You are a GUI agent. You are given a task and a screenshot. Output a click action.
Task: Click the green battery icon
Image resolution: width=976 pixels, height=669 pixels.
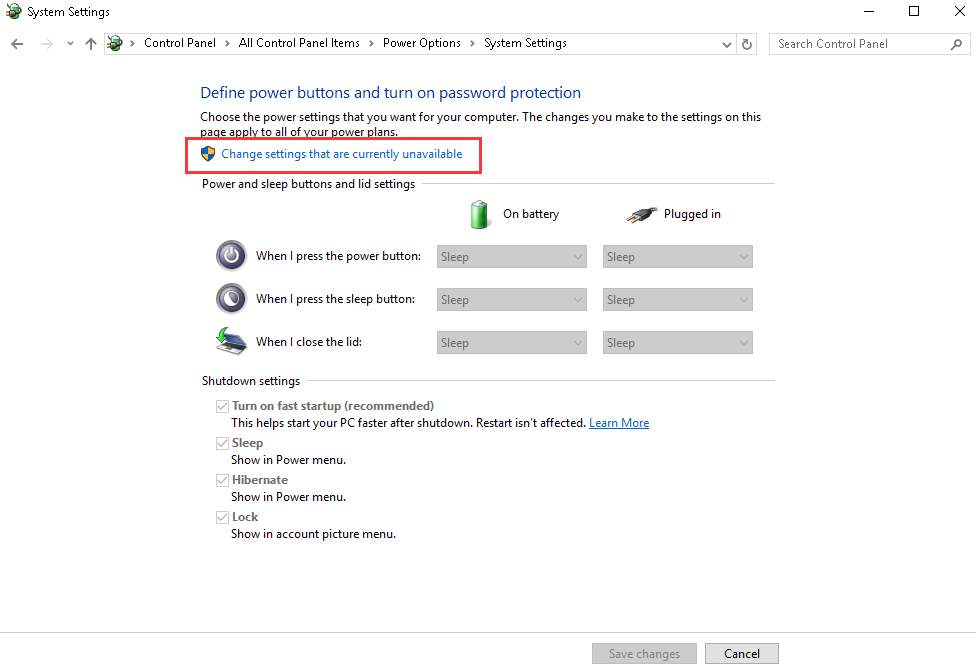point(479,214)
